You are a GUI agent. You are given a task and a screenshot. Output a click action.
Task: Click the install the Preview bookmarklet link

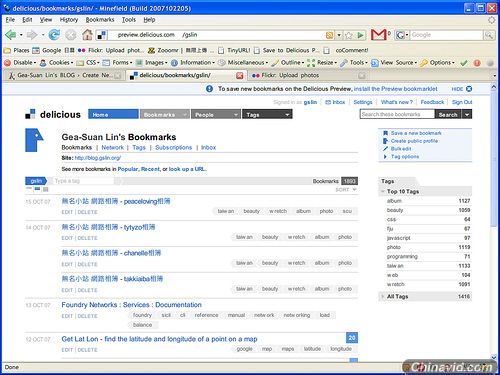coord(395,89)
